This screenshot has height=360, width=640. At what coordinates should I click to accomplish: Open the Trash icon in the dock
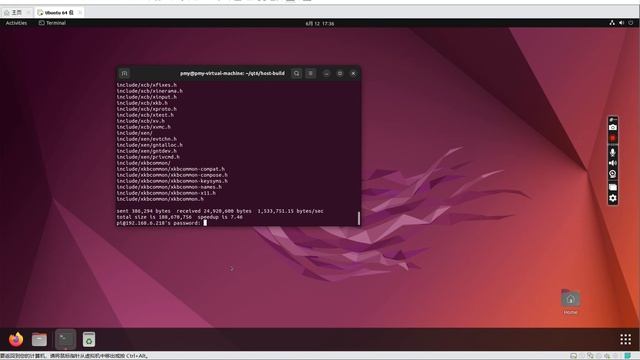point(89,339)
